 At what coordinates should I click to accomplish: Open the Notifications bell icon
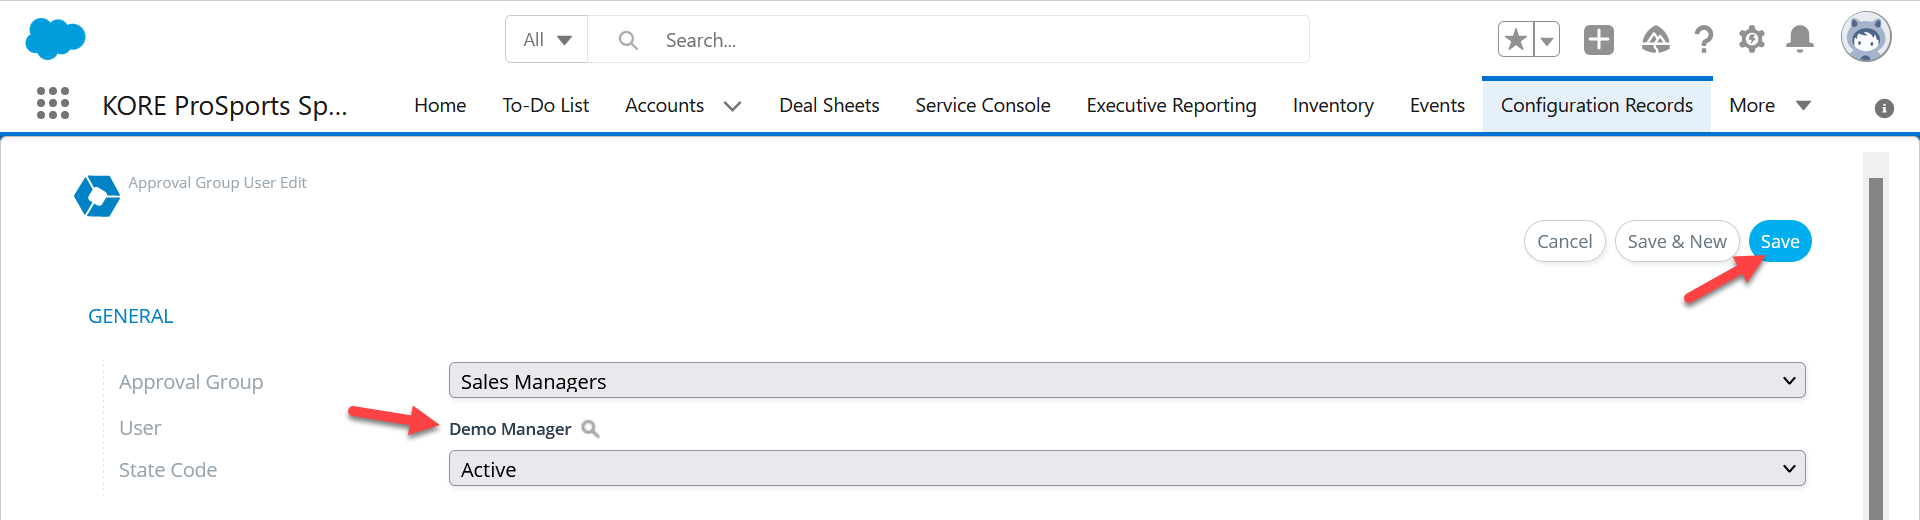[x=1800, y=40]
